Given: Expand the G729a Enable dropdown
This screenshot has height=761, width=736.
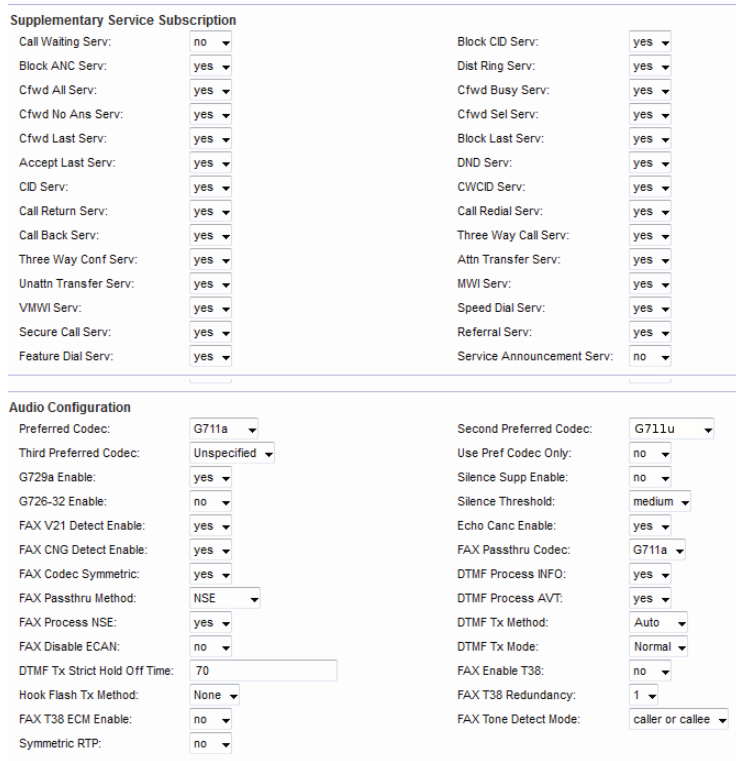Looking at the screenshot, I should pyautogui.click(x=211, y=478).
